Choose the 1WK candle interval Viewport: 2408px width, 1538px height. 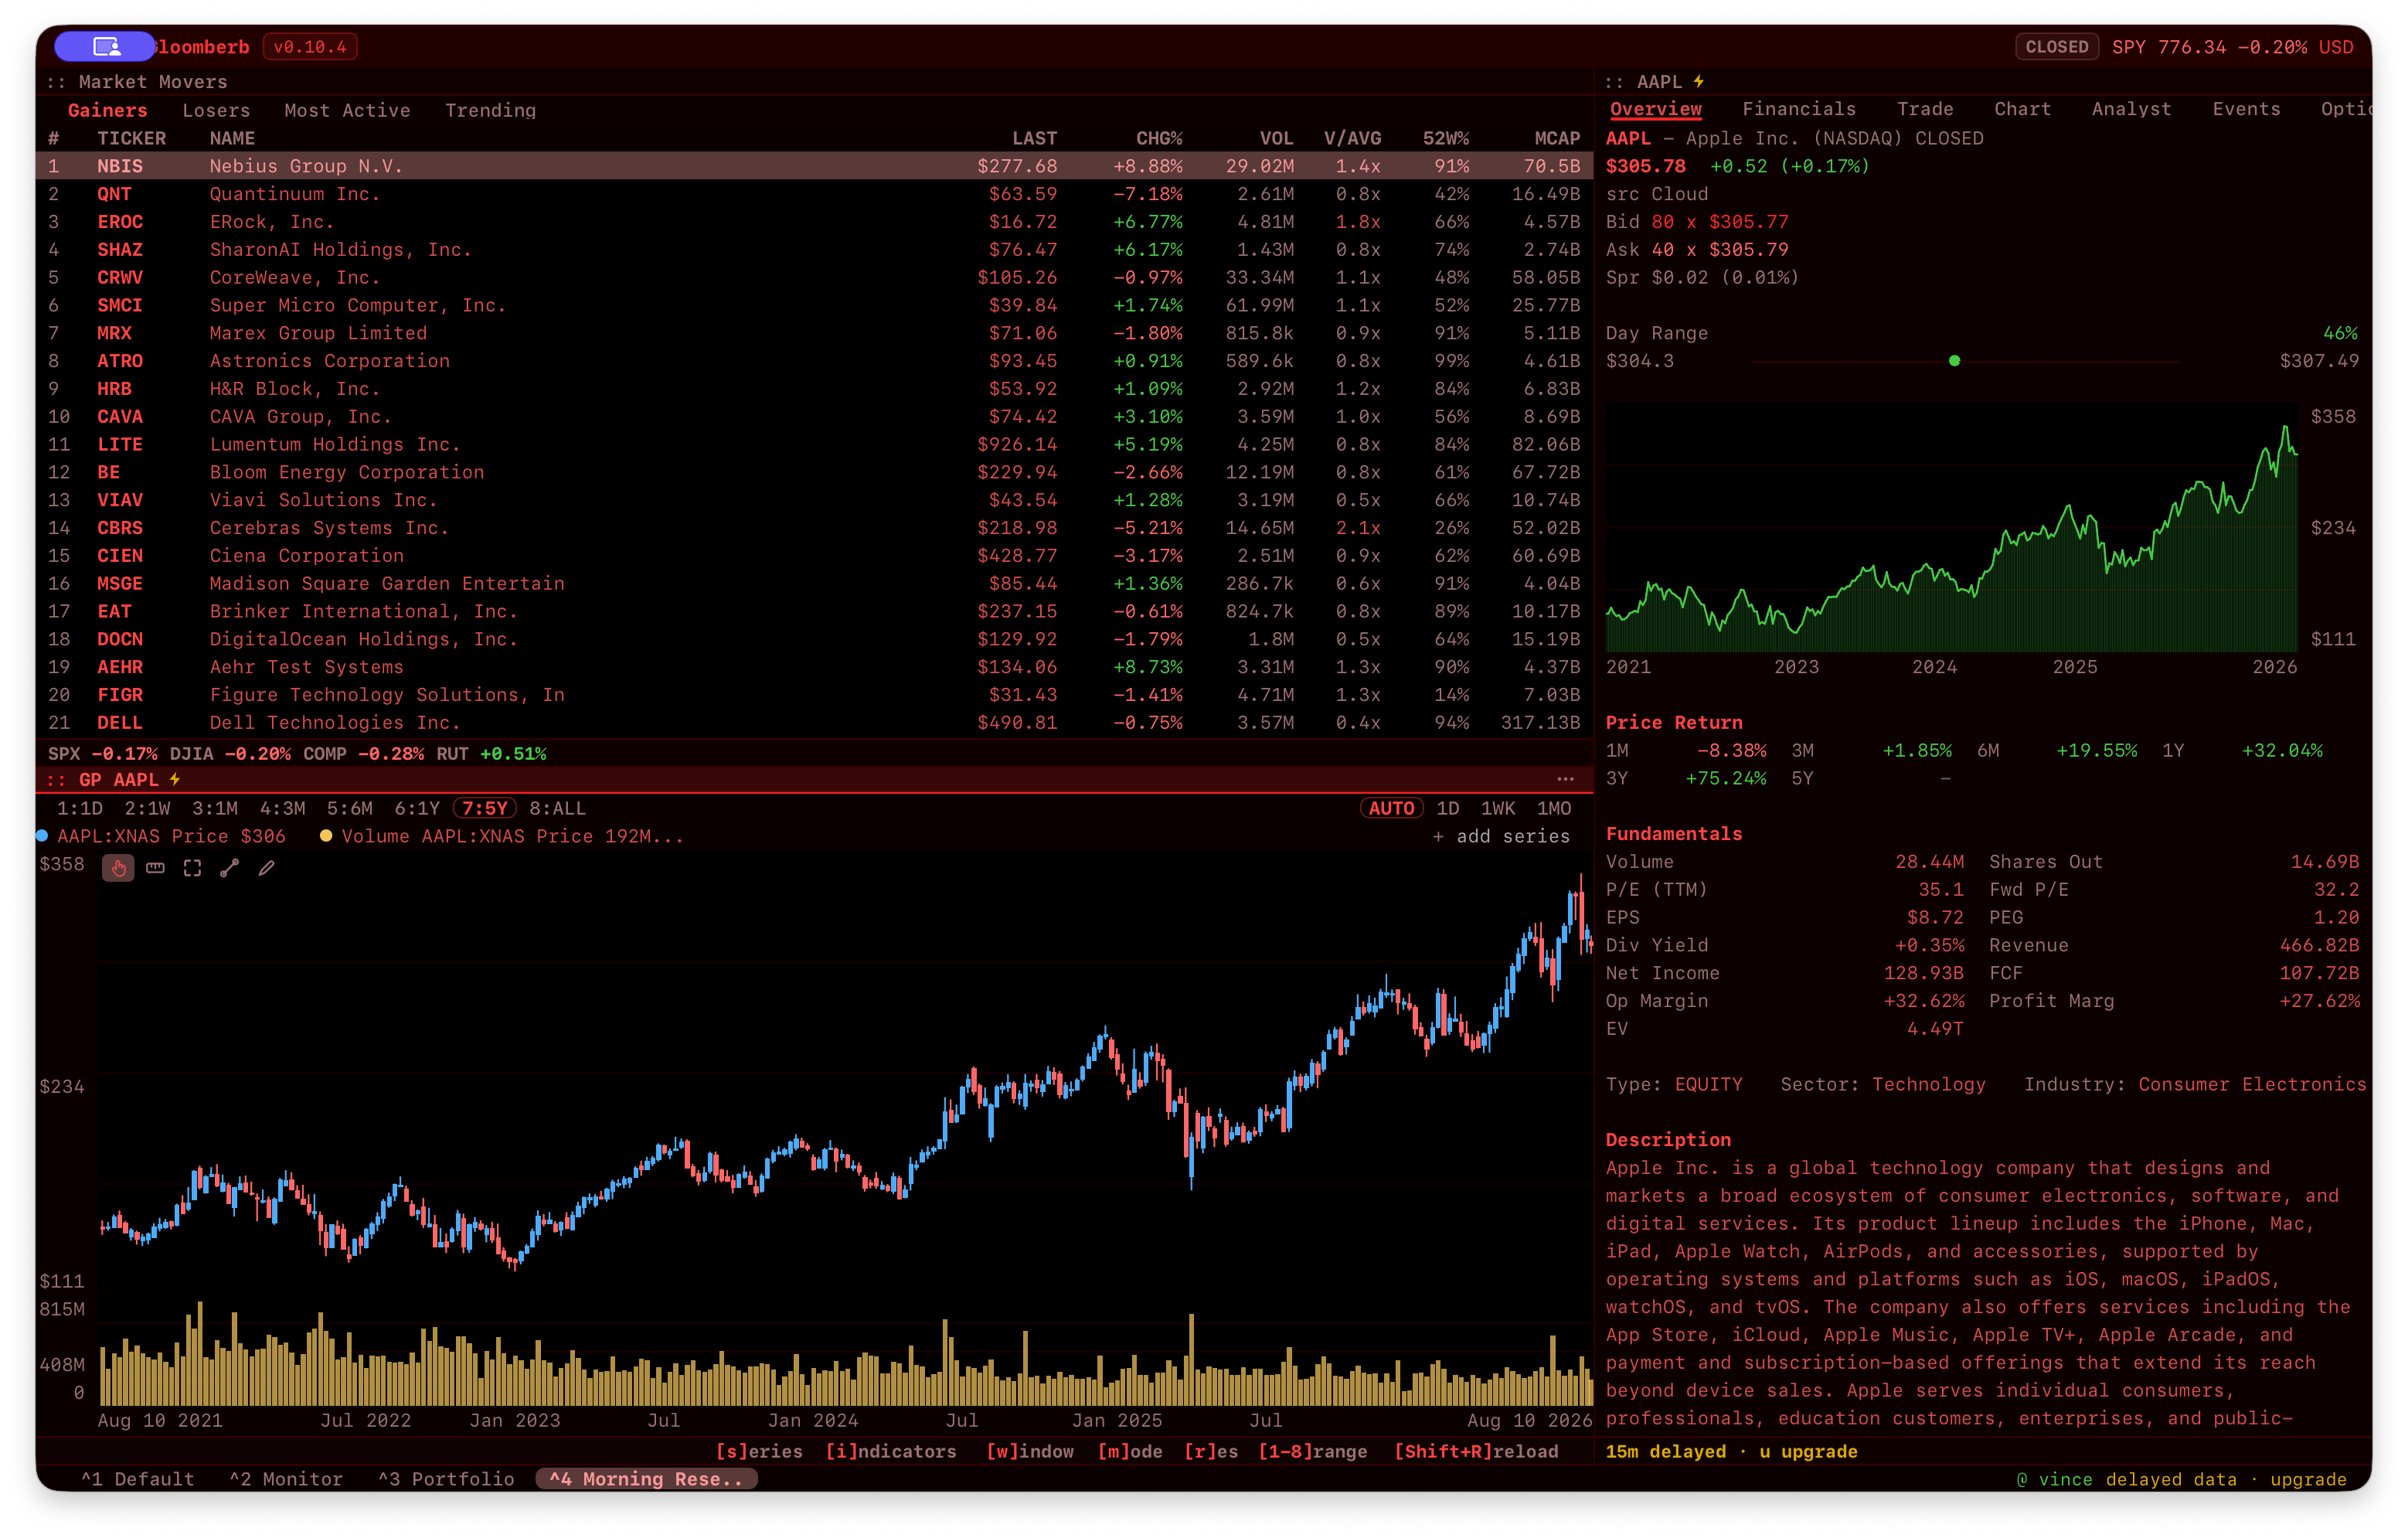click(x=1498, y=808)
